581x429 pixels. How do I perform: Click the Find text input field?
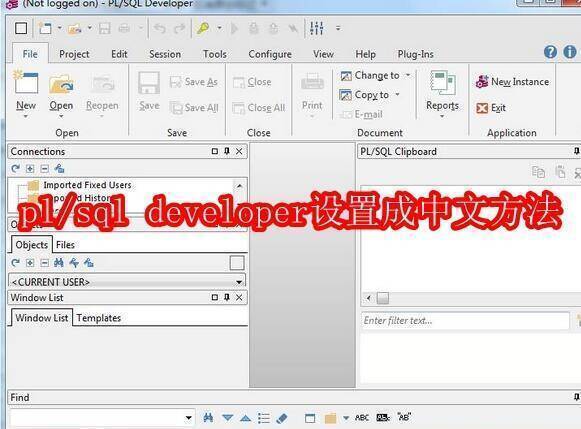(97, 418)
